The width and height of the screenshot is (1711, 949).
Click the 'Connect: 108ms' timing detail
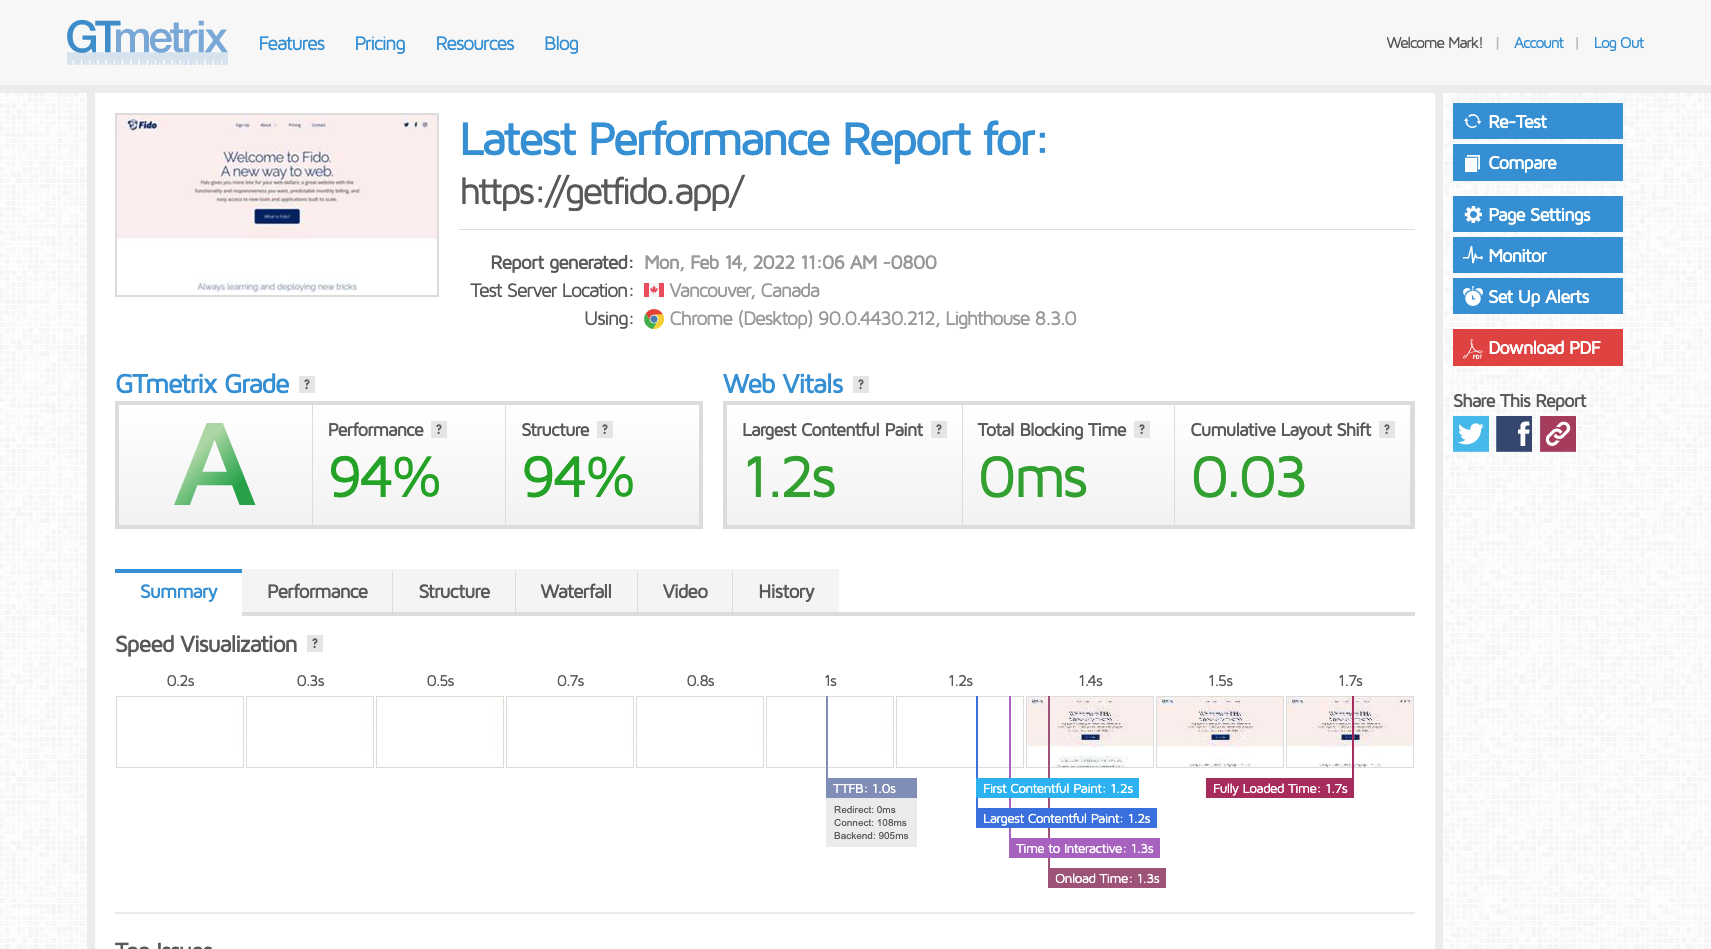pos(870,823)
